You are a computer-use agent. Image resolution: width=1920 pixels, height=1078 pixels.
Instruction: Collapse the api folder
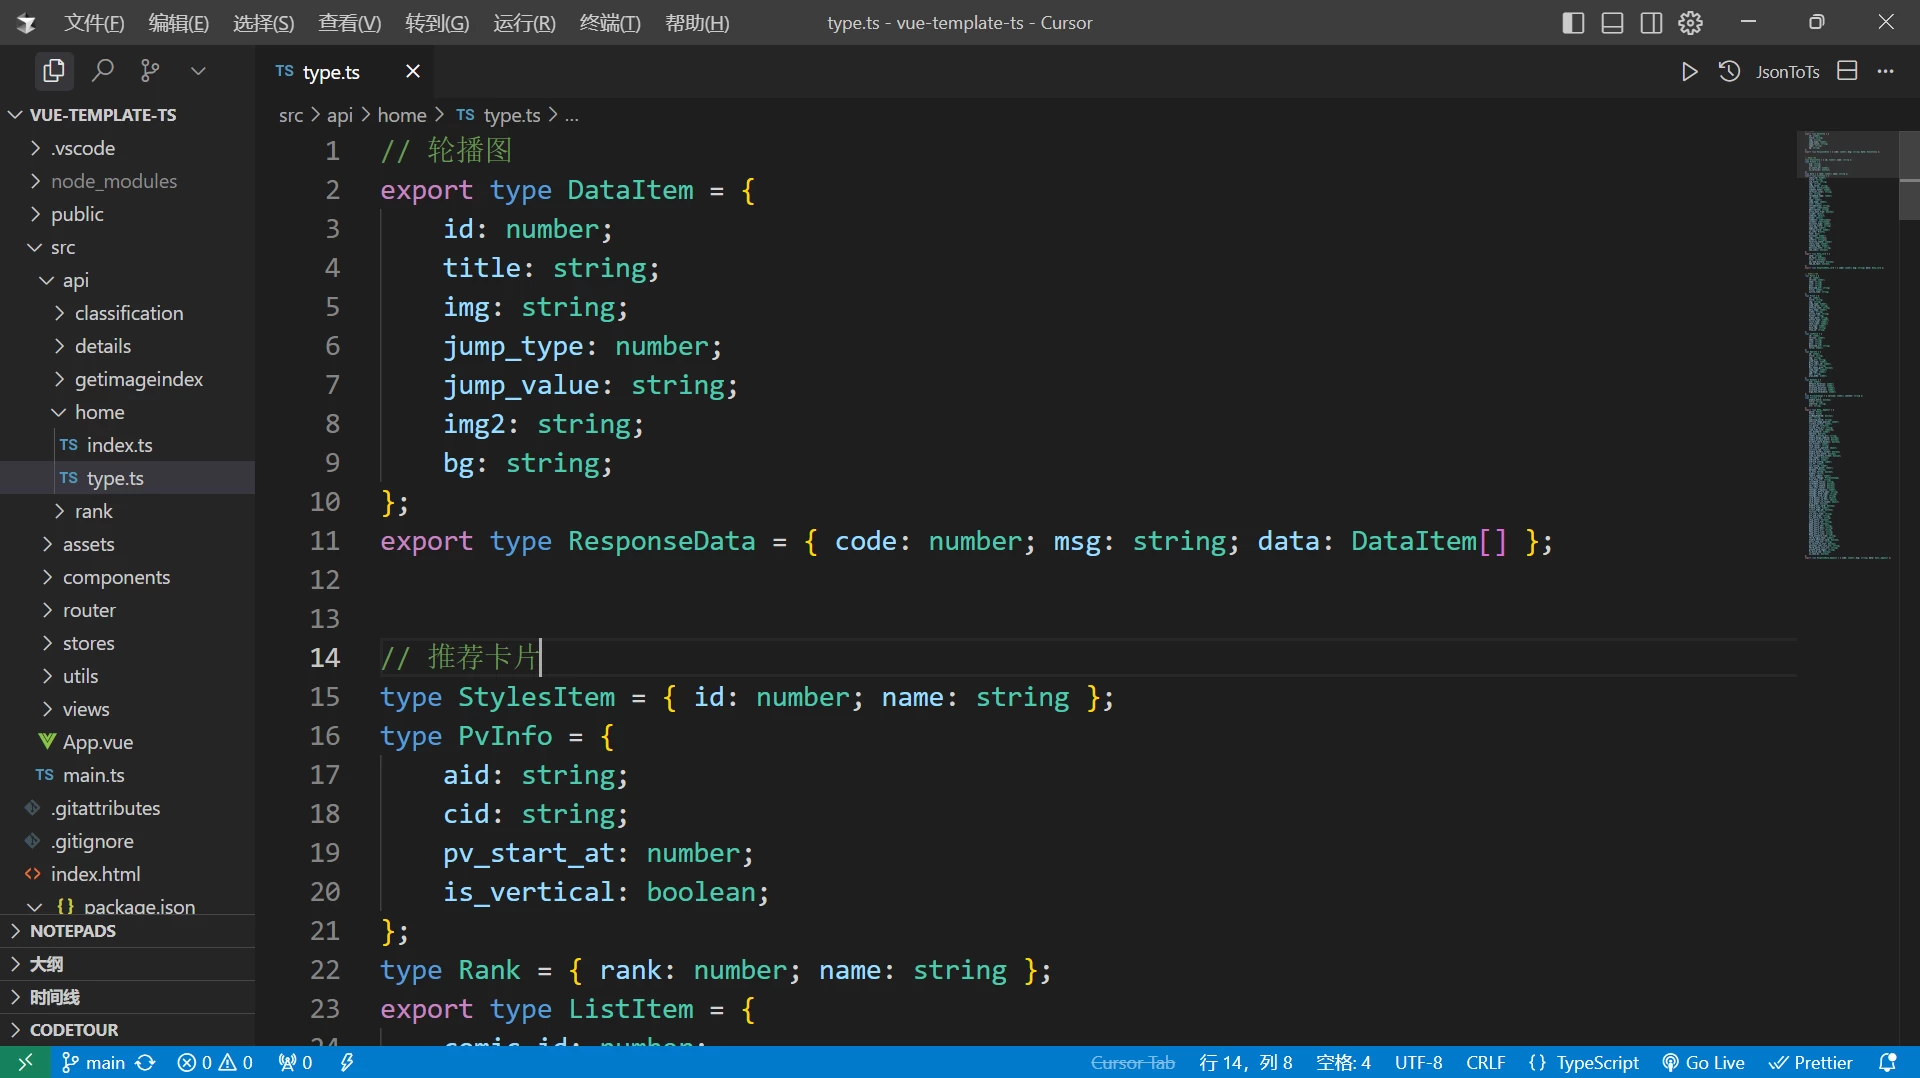point(128,280)
